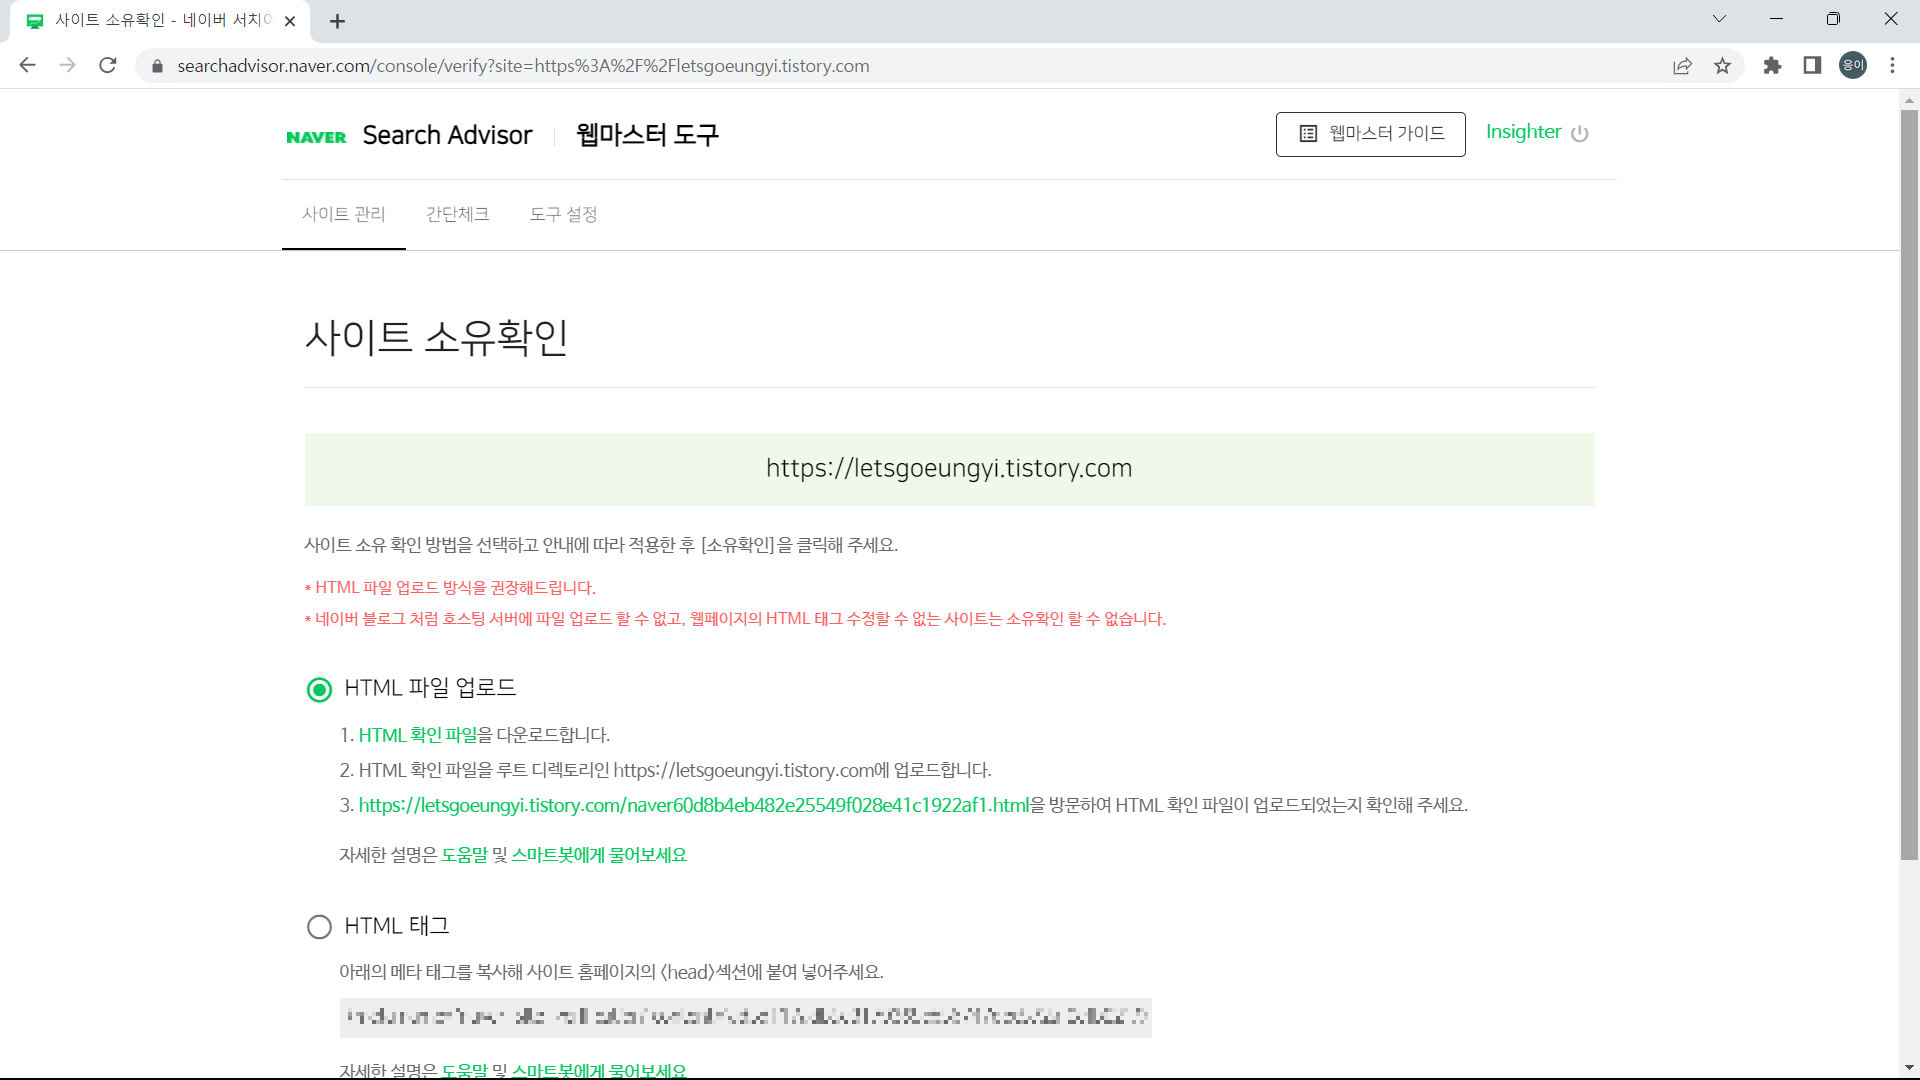
Task: Open the 웹마스터 가이드 button
Action: [1370, 133]
